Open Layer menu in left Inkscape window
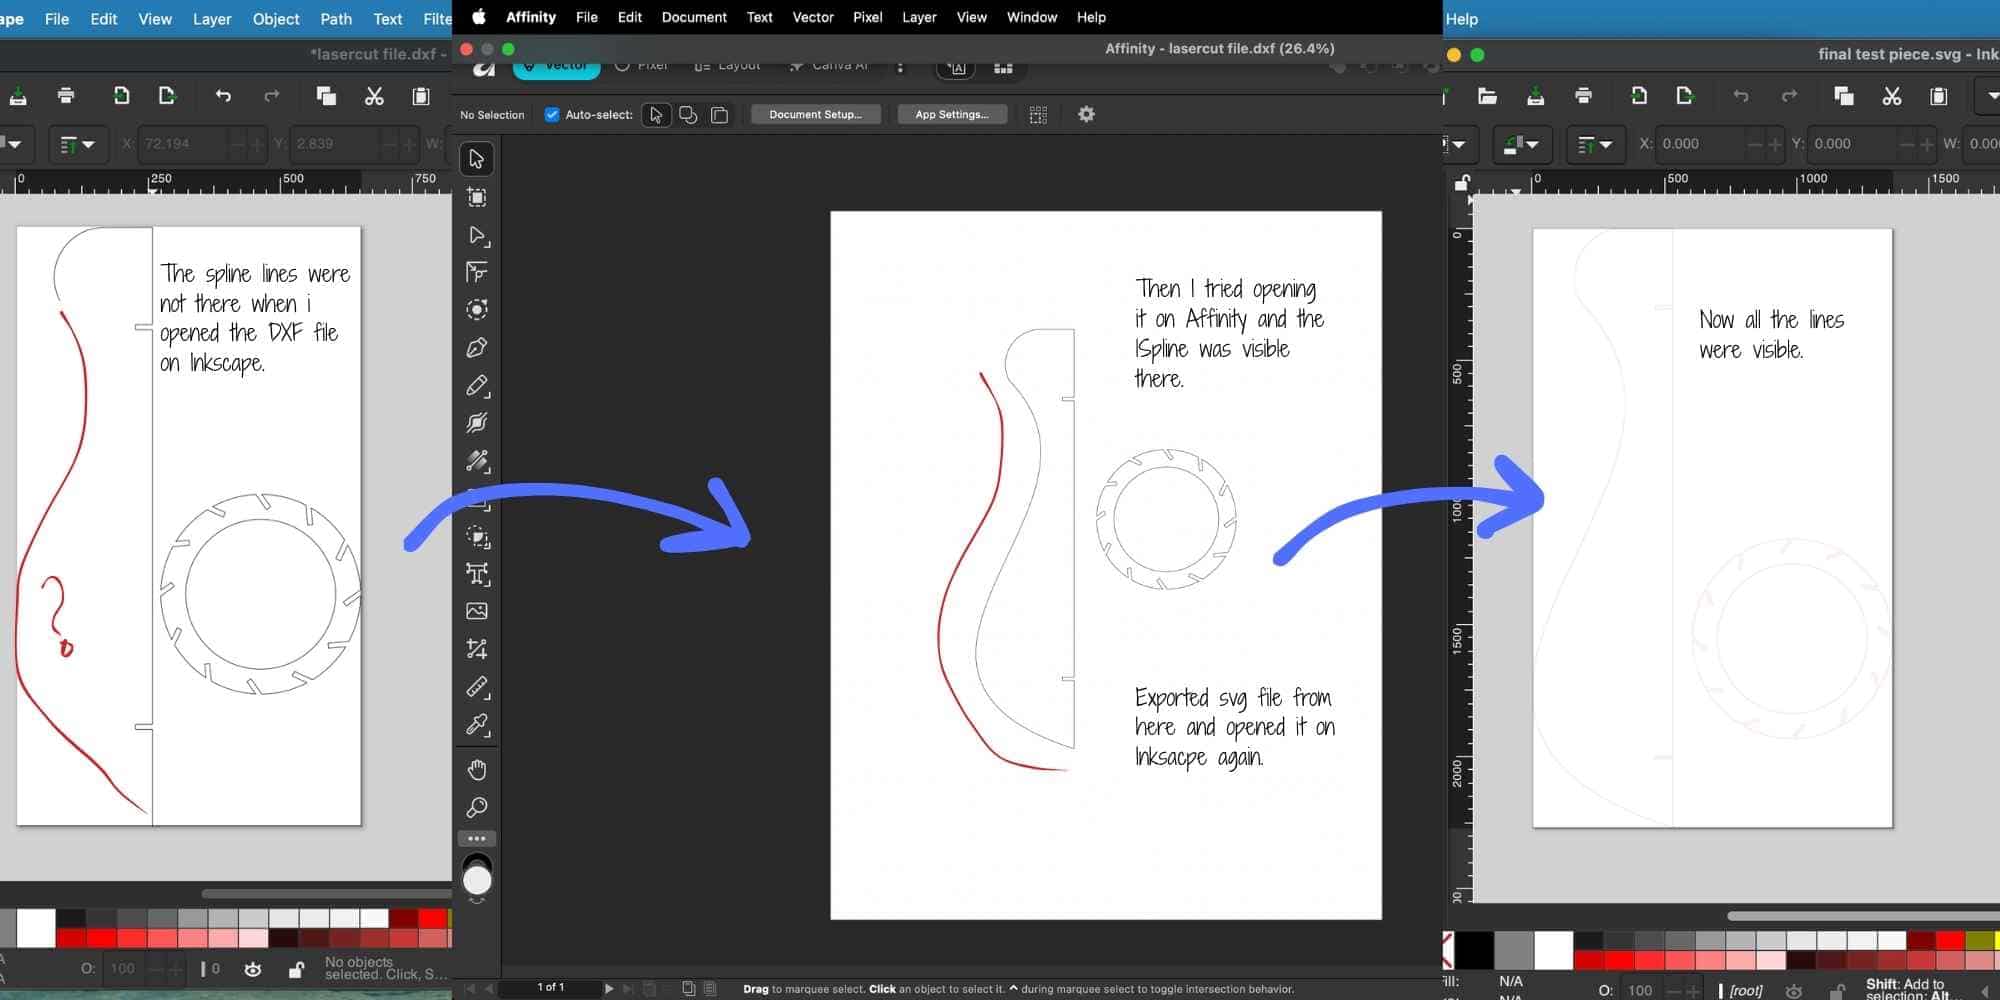Screen dimensions: 2000x1000 pyautogui.click(x=211, y=19)
